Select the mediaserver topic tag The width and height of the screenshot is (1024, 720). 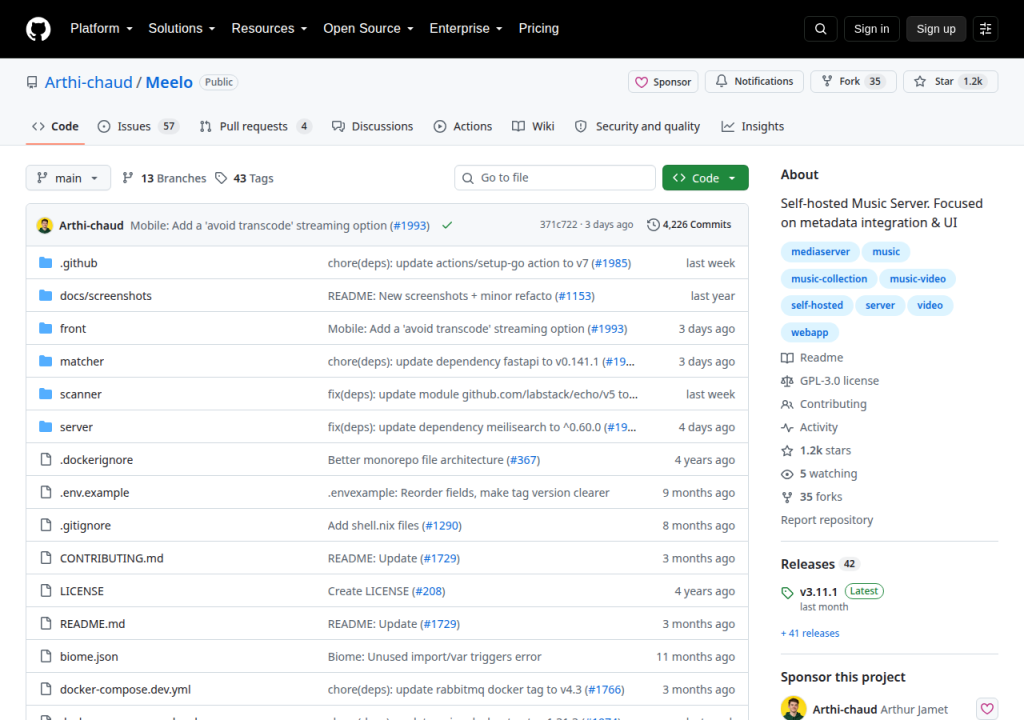point(820,252)
